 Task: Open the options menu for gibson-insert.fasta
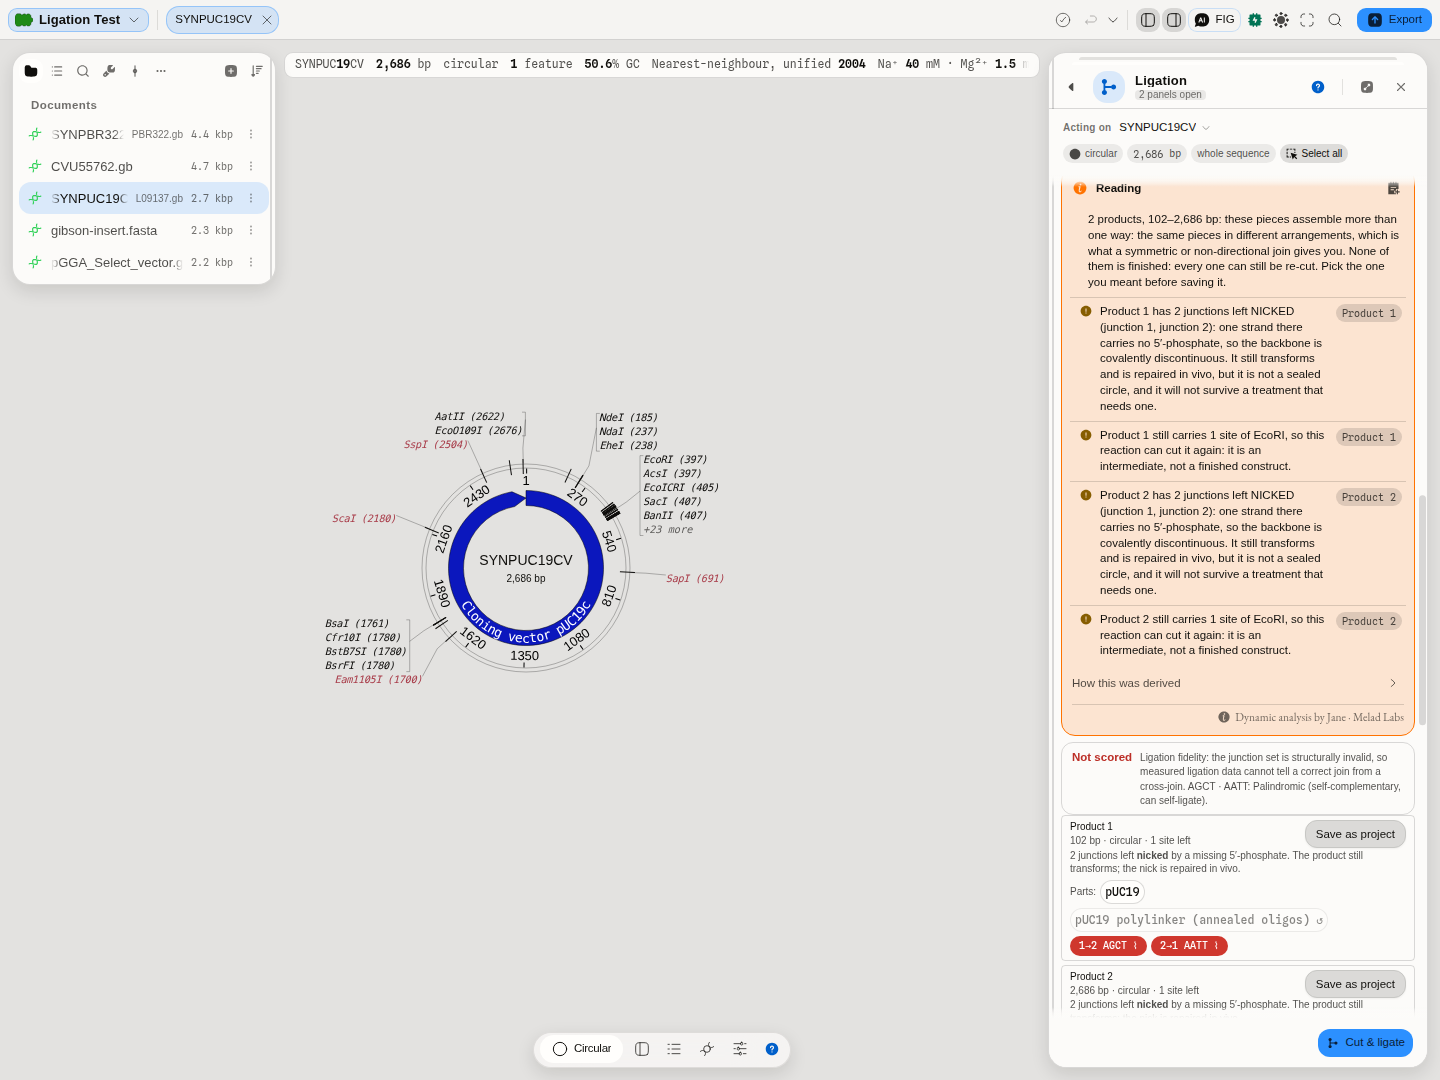251,231
